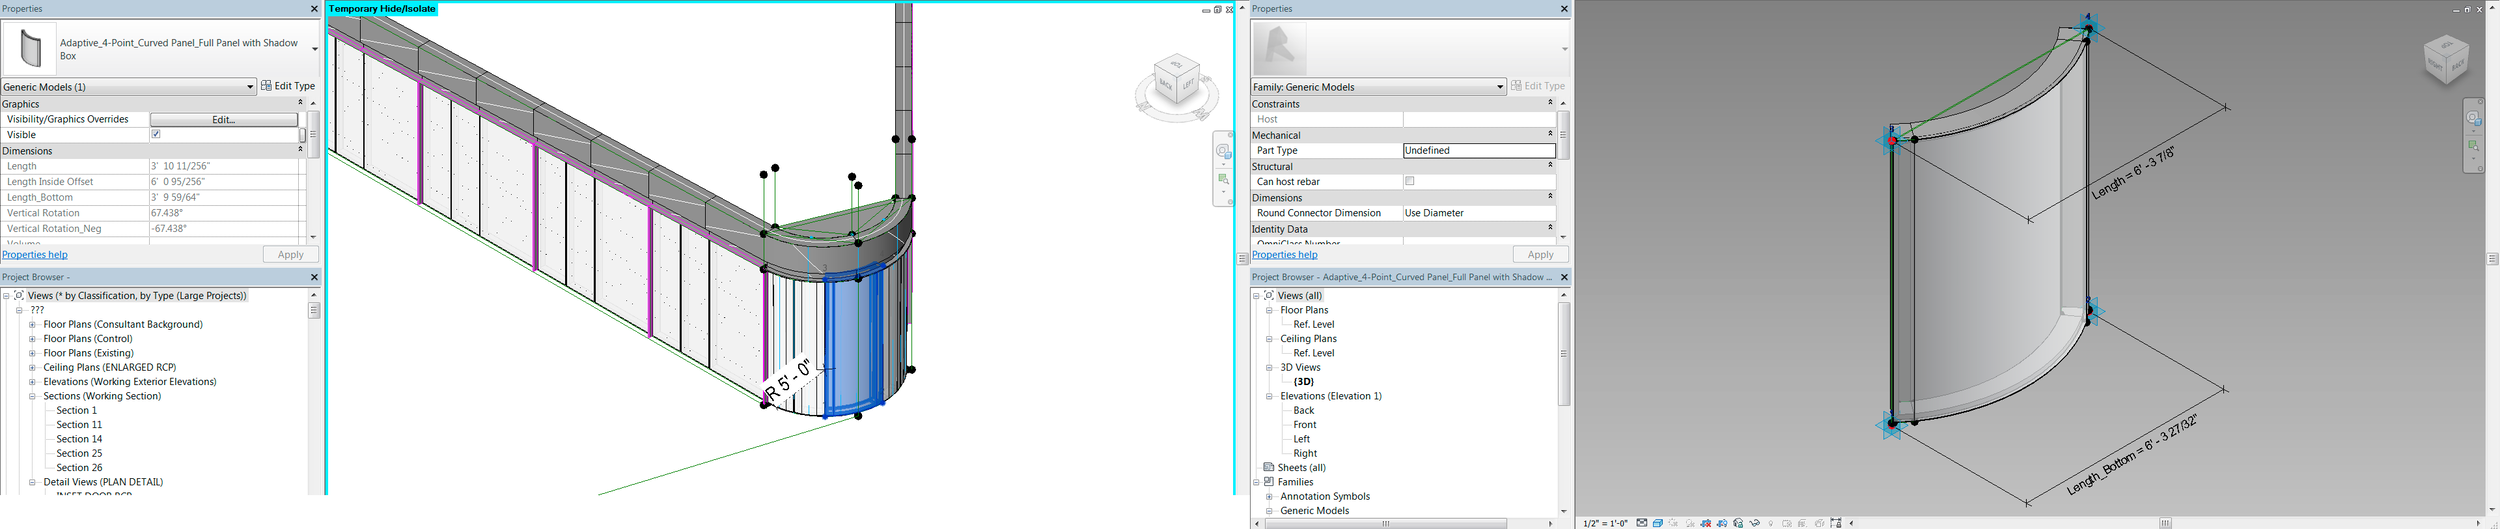
Task: Expand Elevations (Working Exterior Elevations) node
Action: click(32, 382)
